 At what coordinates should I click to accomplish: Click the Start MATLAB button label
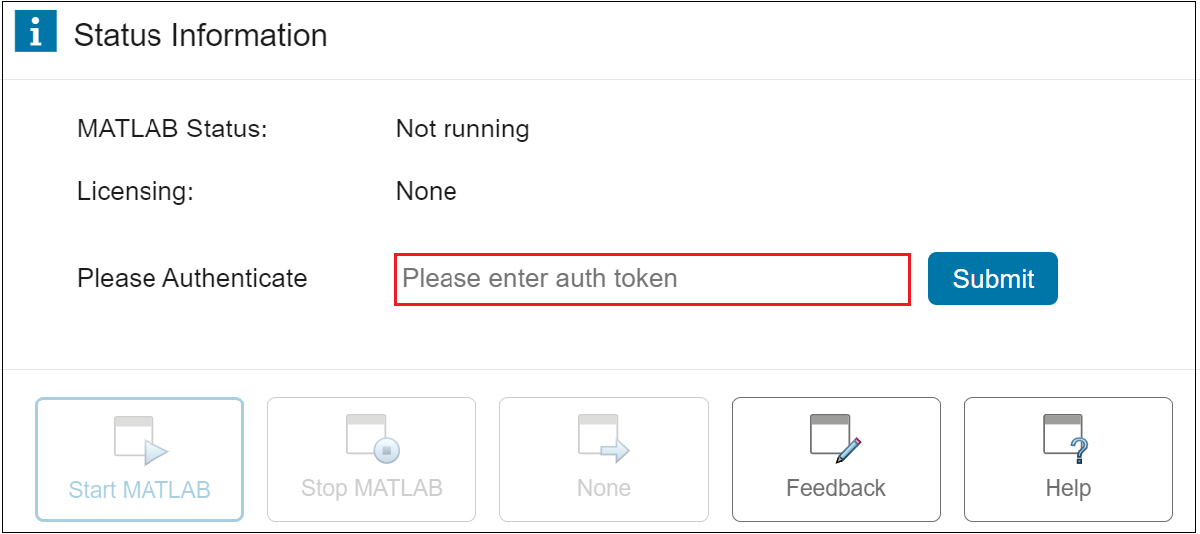[x=140, y=489]
